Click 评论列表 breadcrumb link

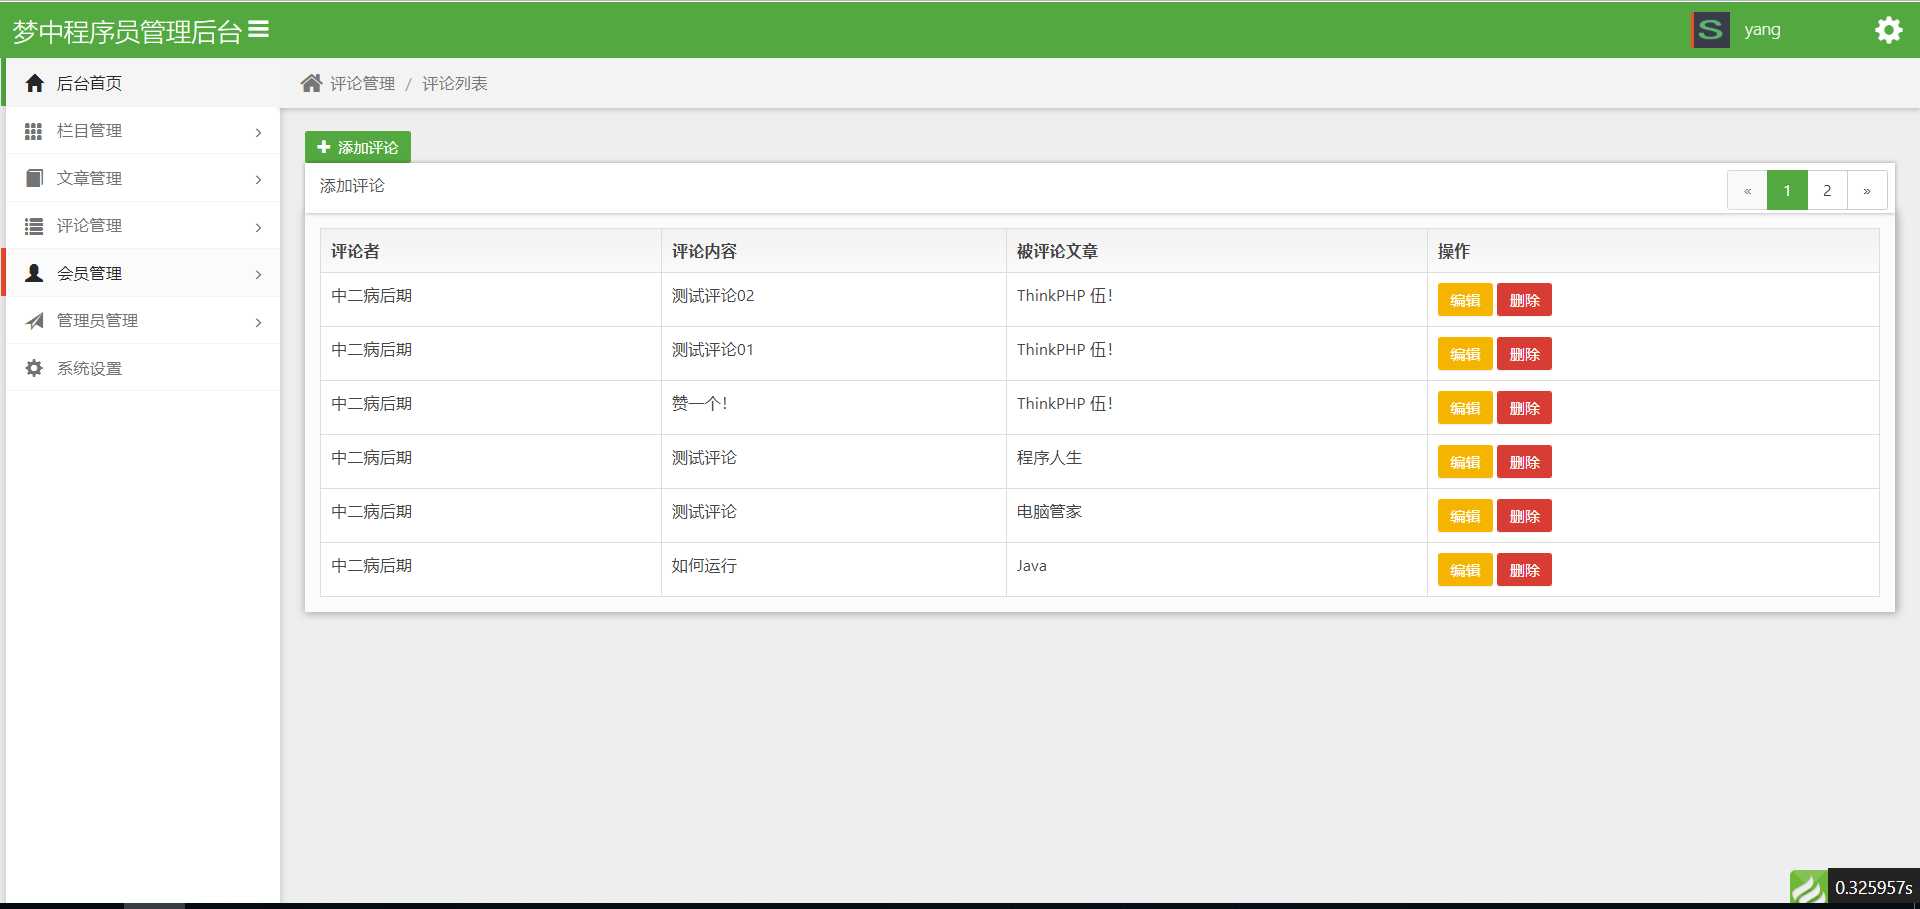[x=455, y=84]
